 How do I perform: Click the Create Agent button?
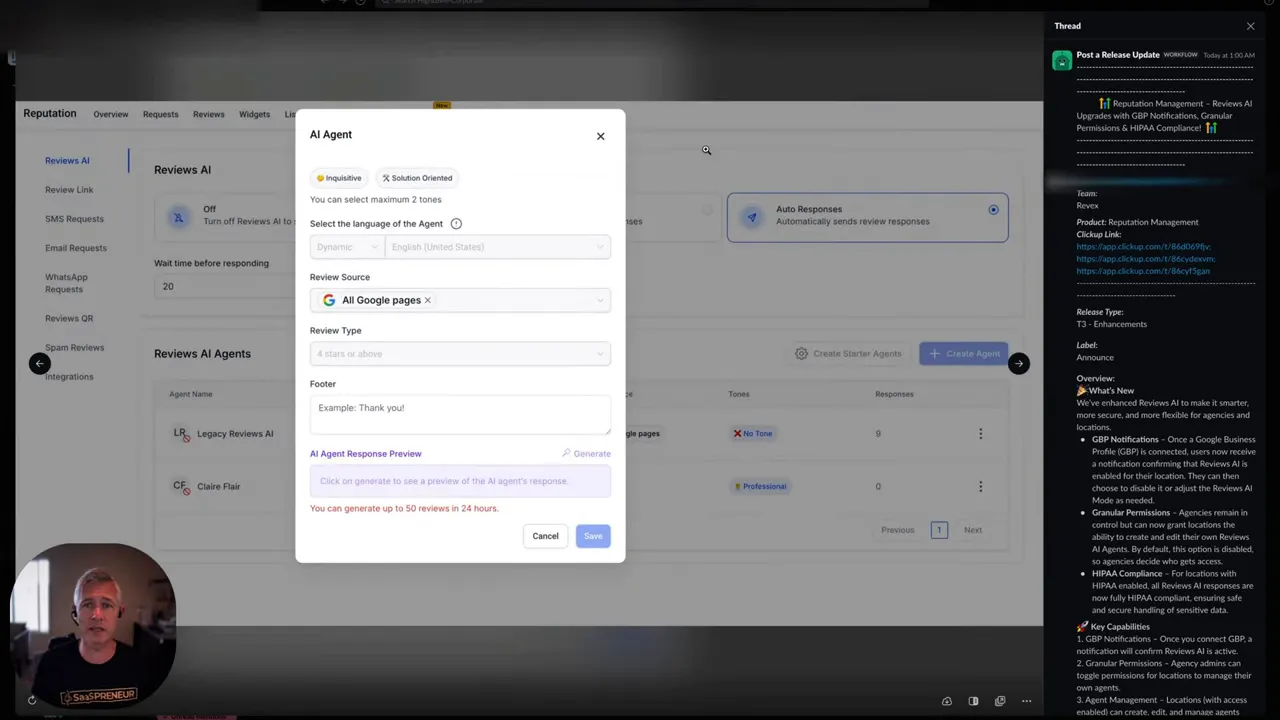click(964, 354)
